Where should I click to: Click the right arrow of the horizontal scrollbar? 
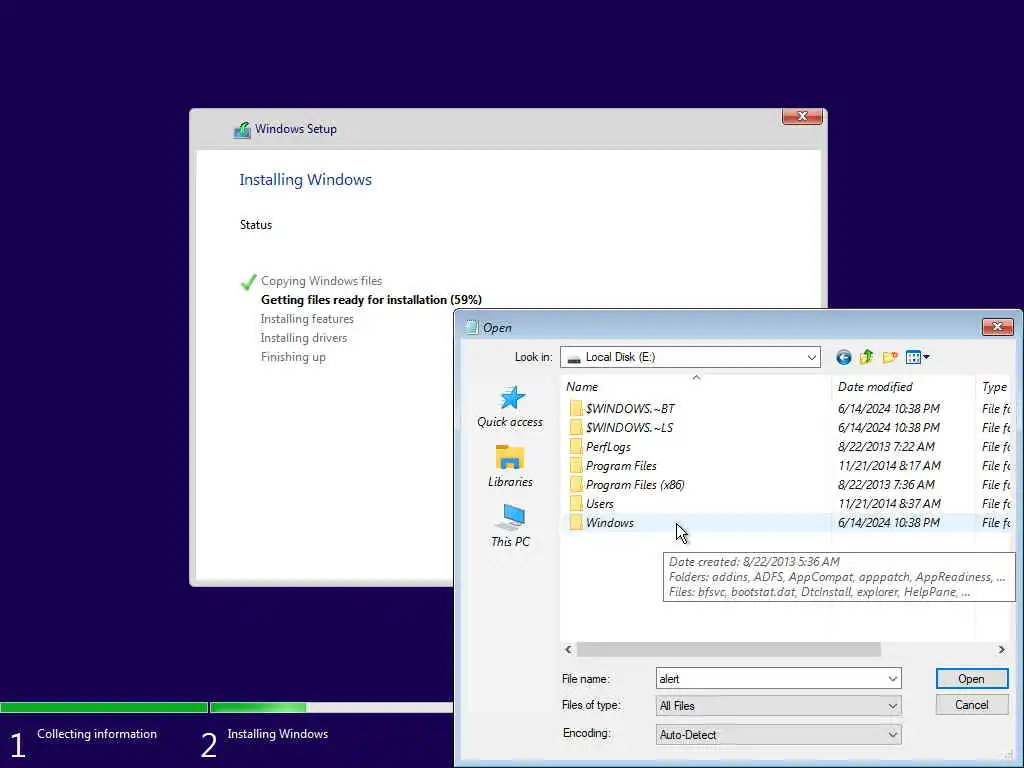point(1001,650)
